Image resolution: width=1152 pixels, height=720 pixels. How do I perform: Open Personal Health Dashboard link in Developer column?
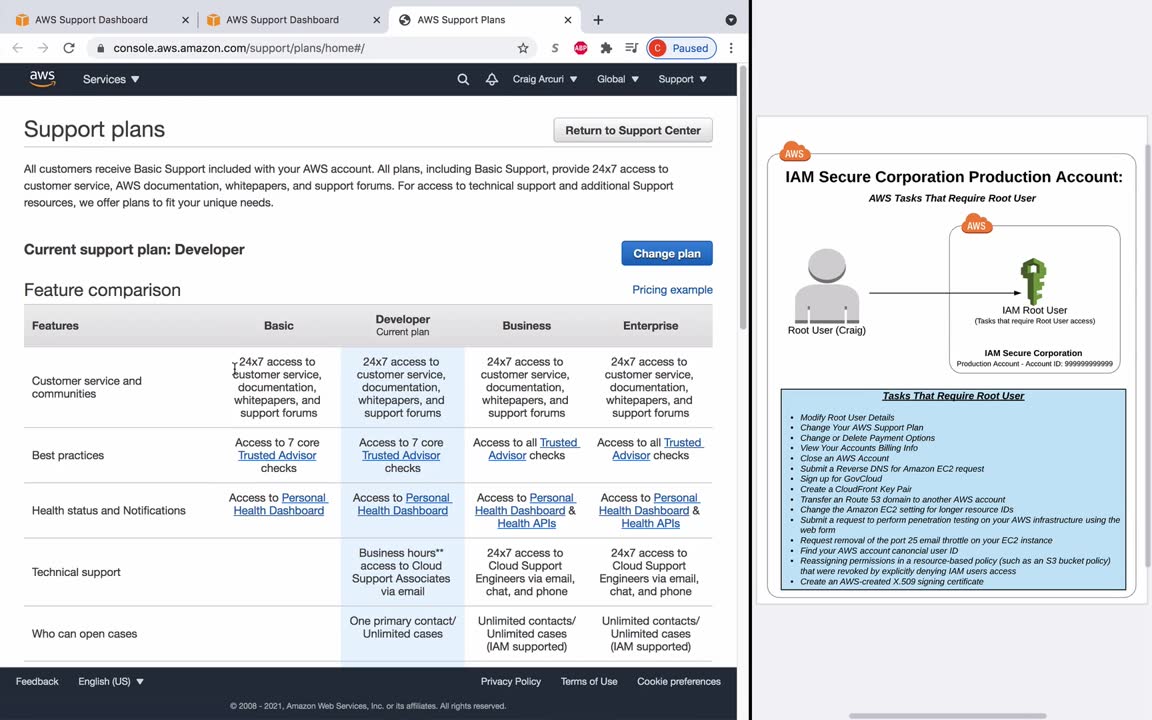[x=403, y=504]
